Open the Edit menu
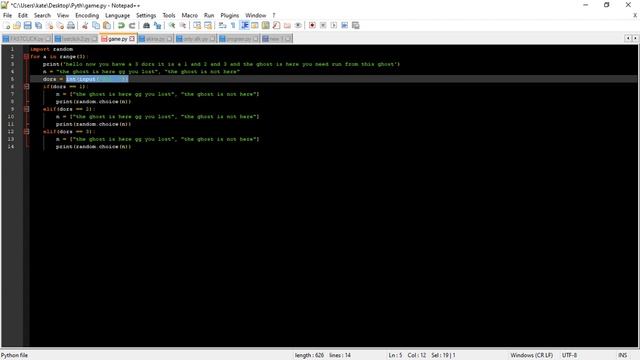The width and height of the screenshot is (640, 360). pyautogui.click(x=23, y=15)
